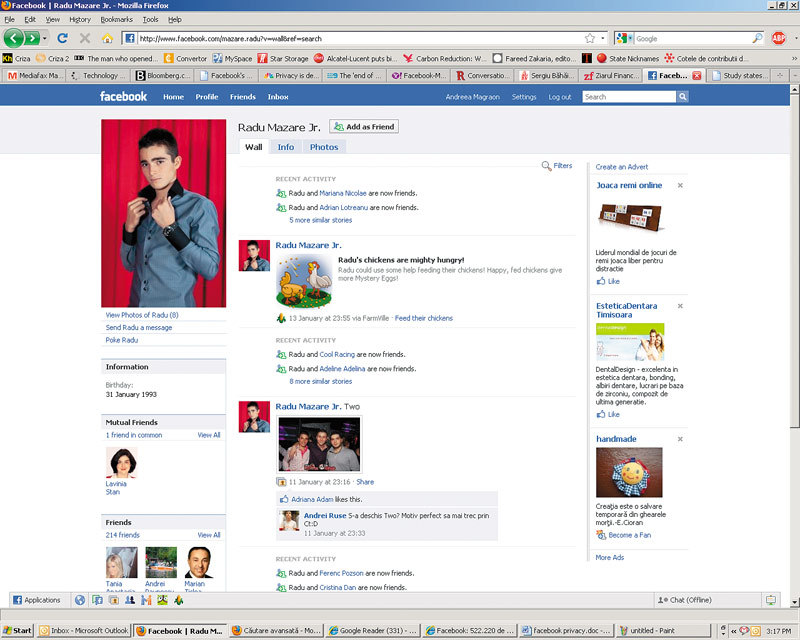Expand the URL bar history dropdown
The width and height of the screenshot is (800, 640).
click(603, 38)
